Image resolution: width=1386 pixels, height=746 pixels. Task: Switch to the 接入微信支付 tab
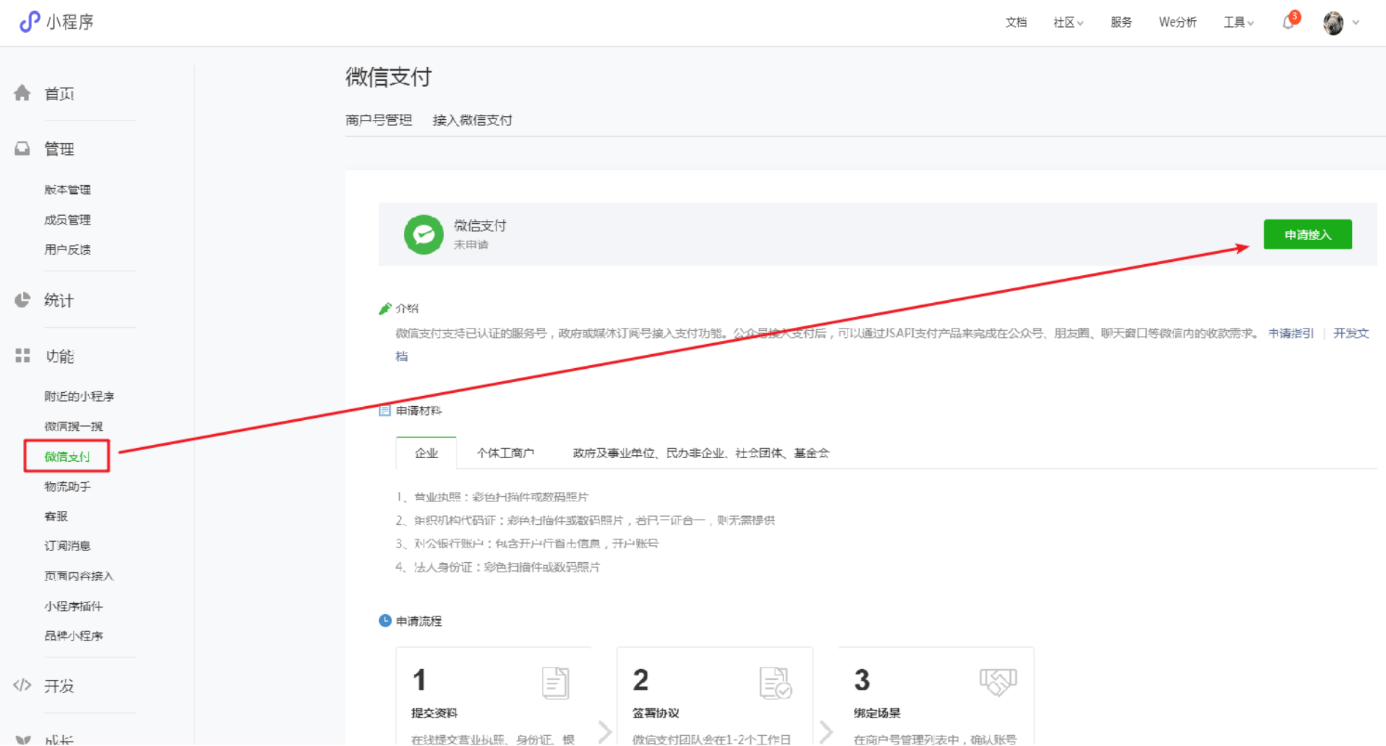pyautogui.click(x=472, y=120)
